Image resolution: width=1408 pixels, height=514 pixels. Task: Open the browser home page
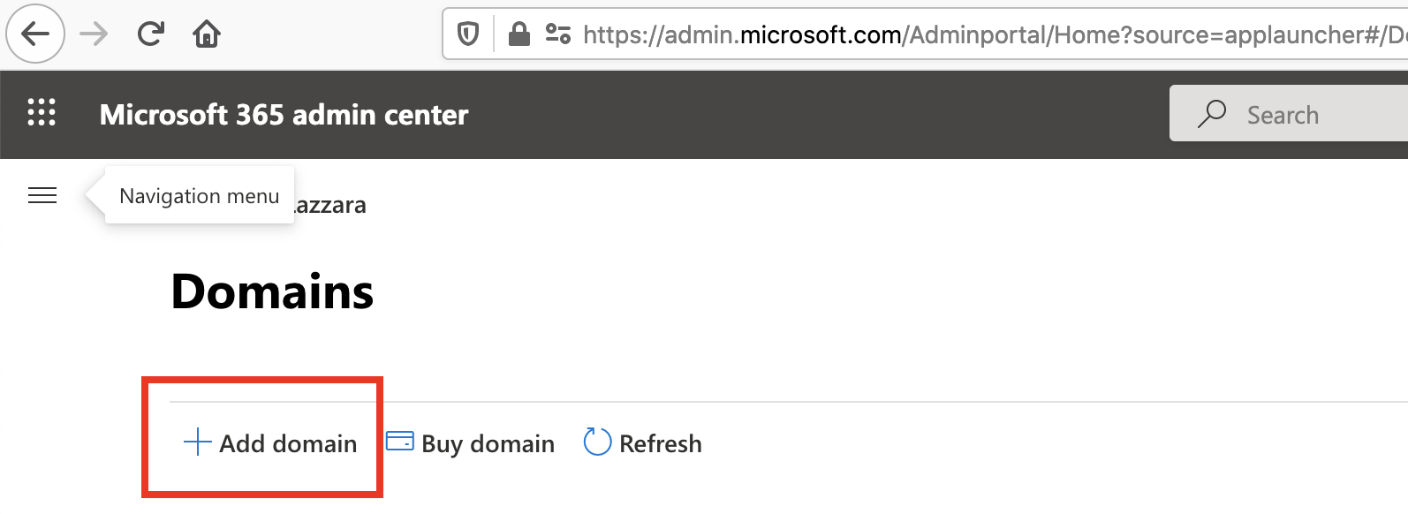pyautogui.click(x=206, y=35)
